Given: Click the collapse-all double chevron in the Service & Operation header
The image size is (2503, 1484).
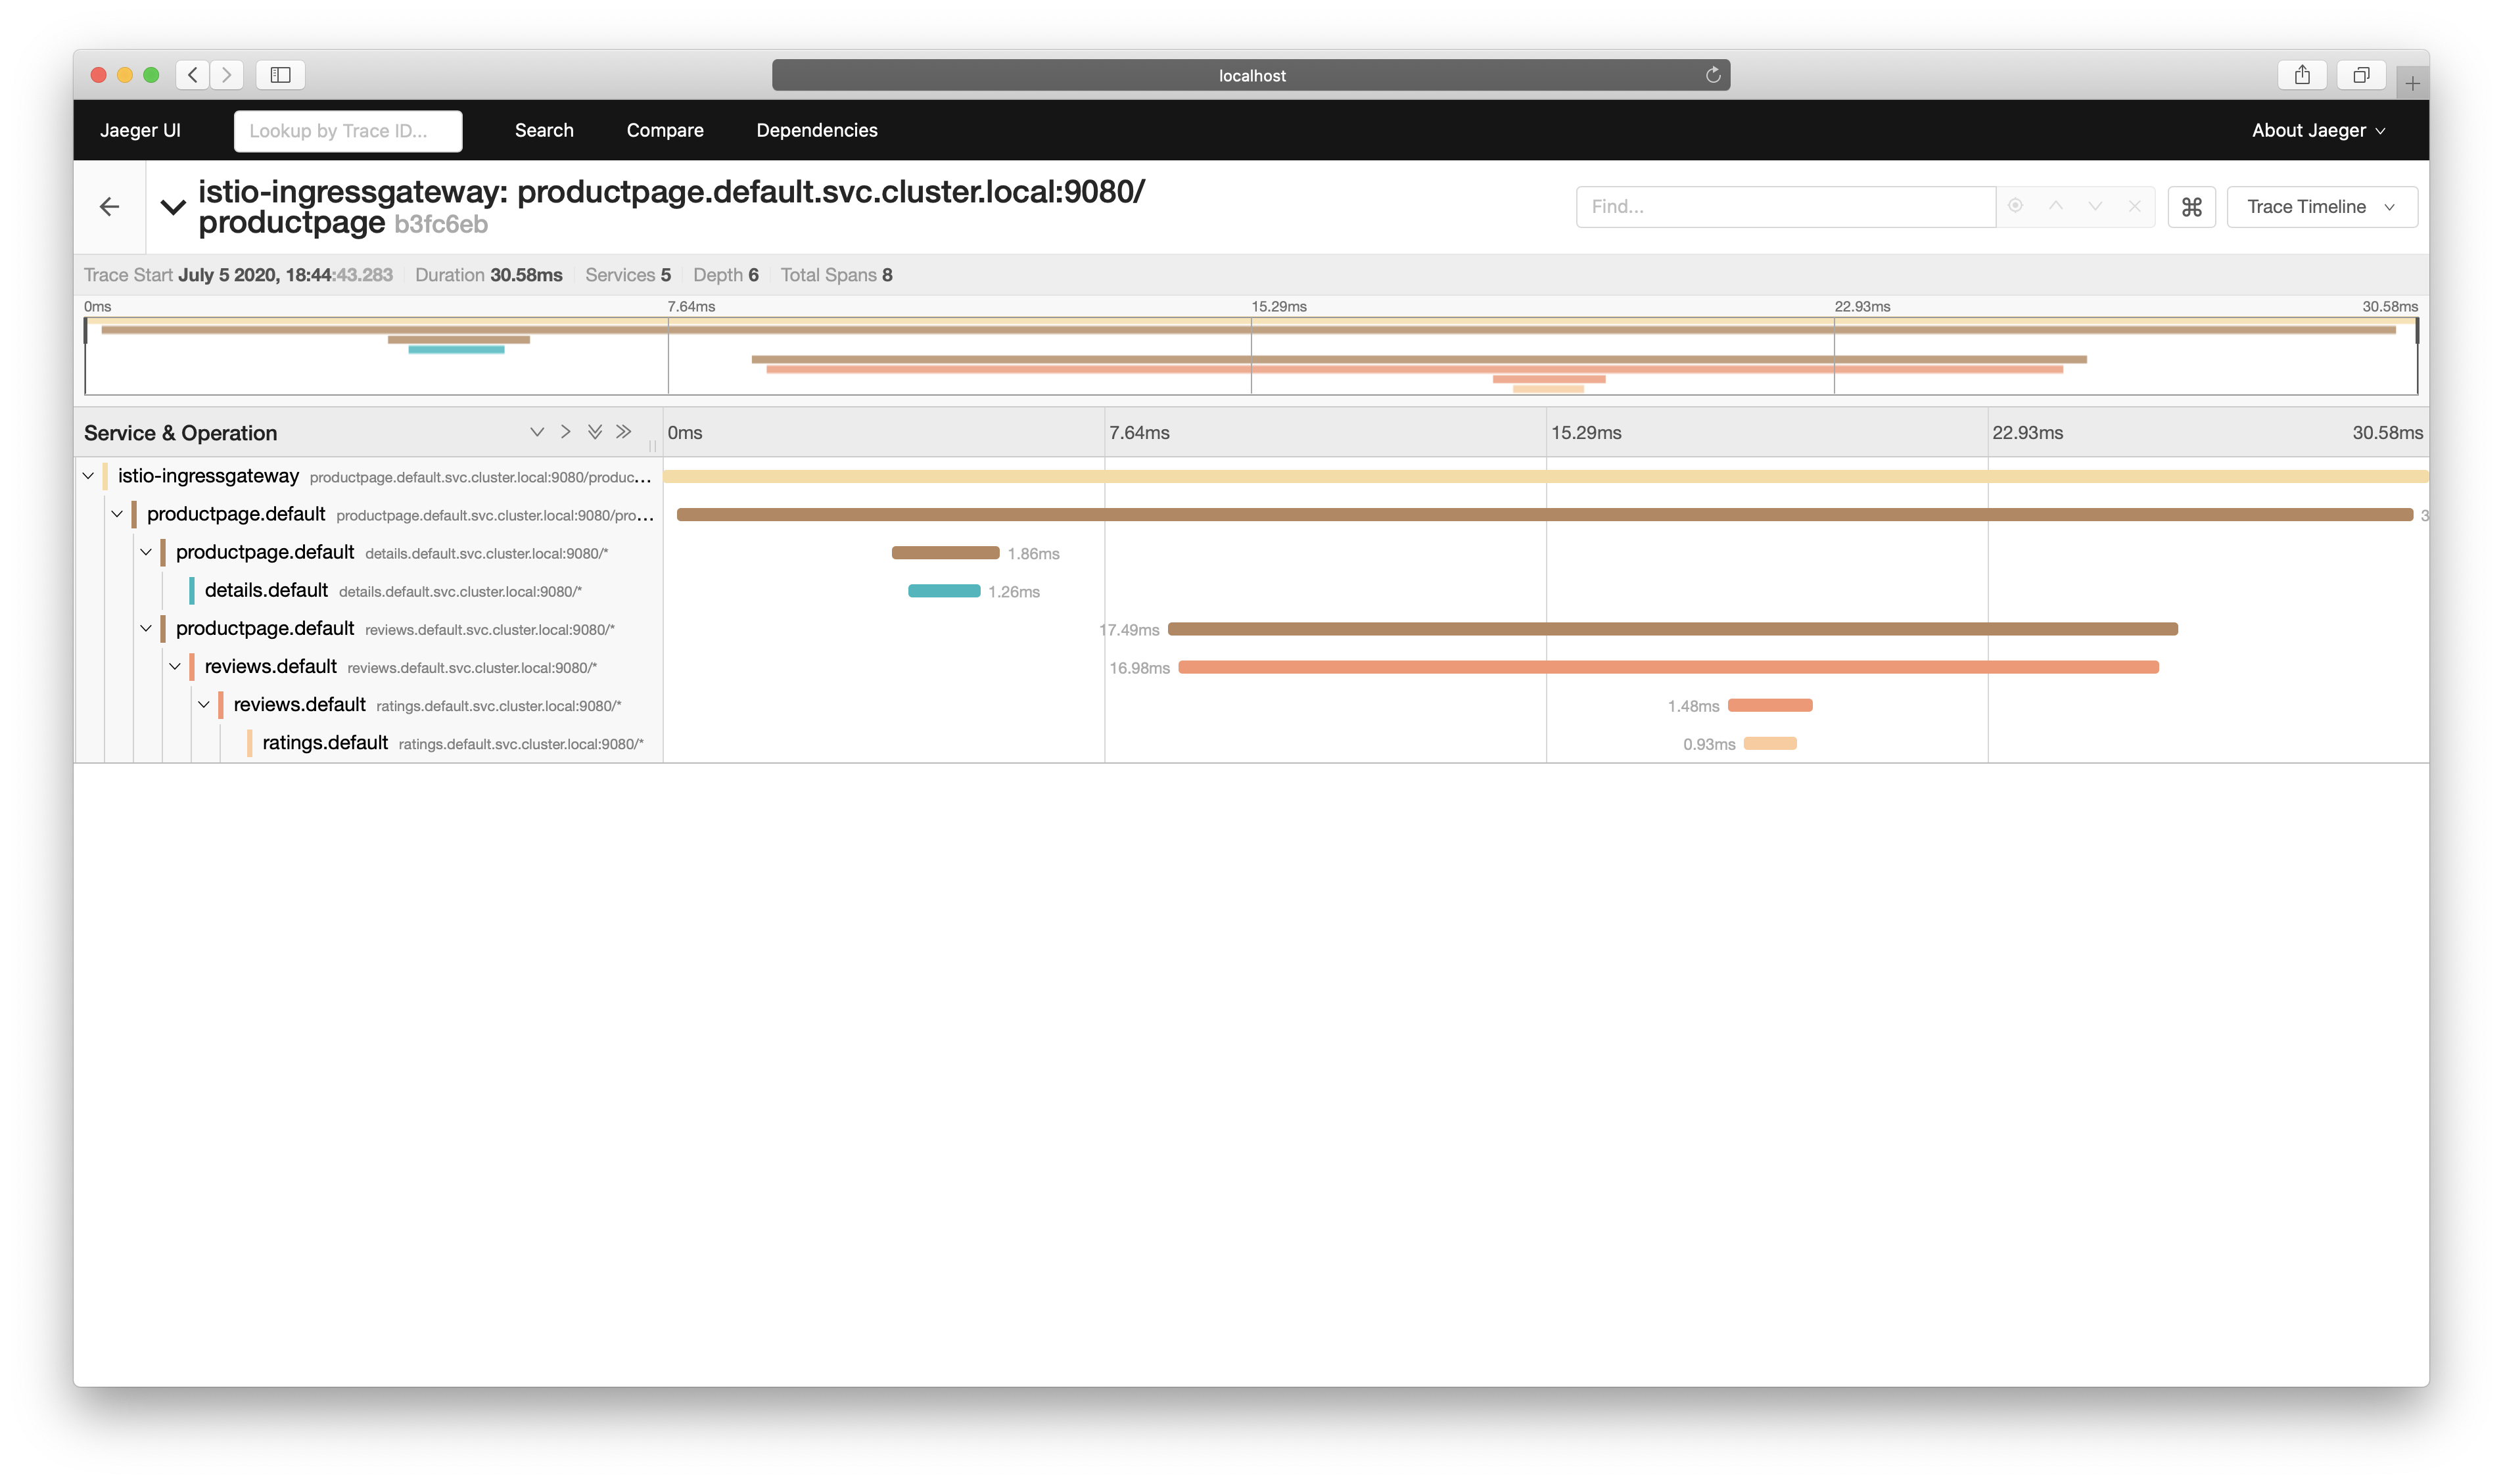Looking at the screenshot, I should 624,432.
